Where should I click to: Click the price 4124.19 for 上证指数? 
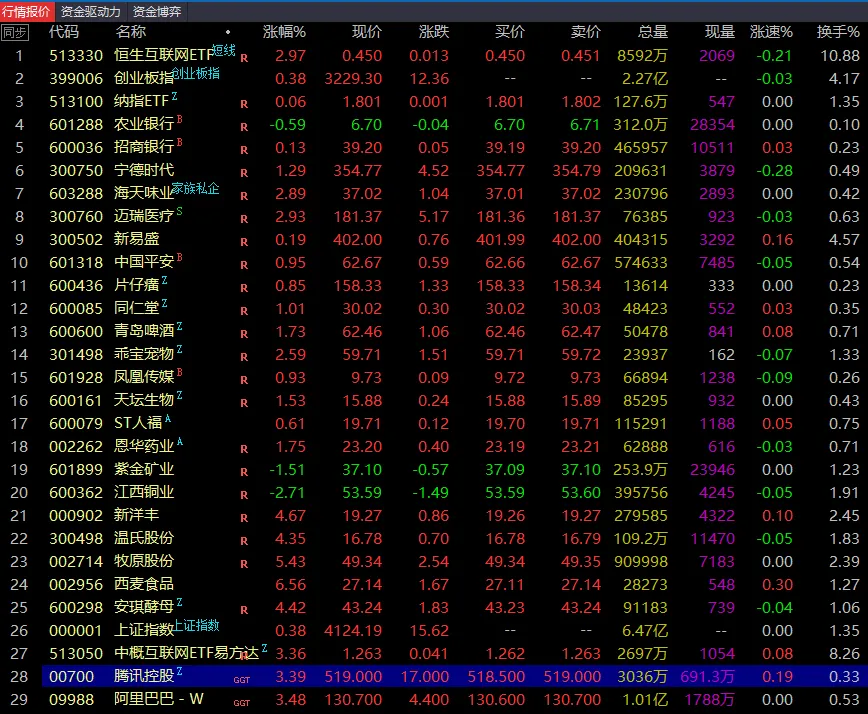coord(353,630)
